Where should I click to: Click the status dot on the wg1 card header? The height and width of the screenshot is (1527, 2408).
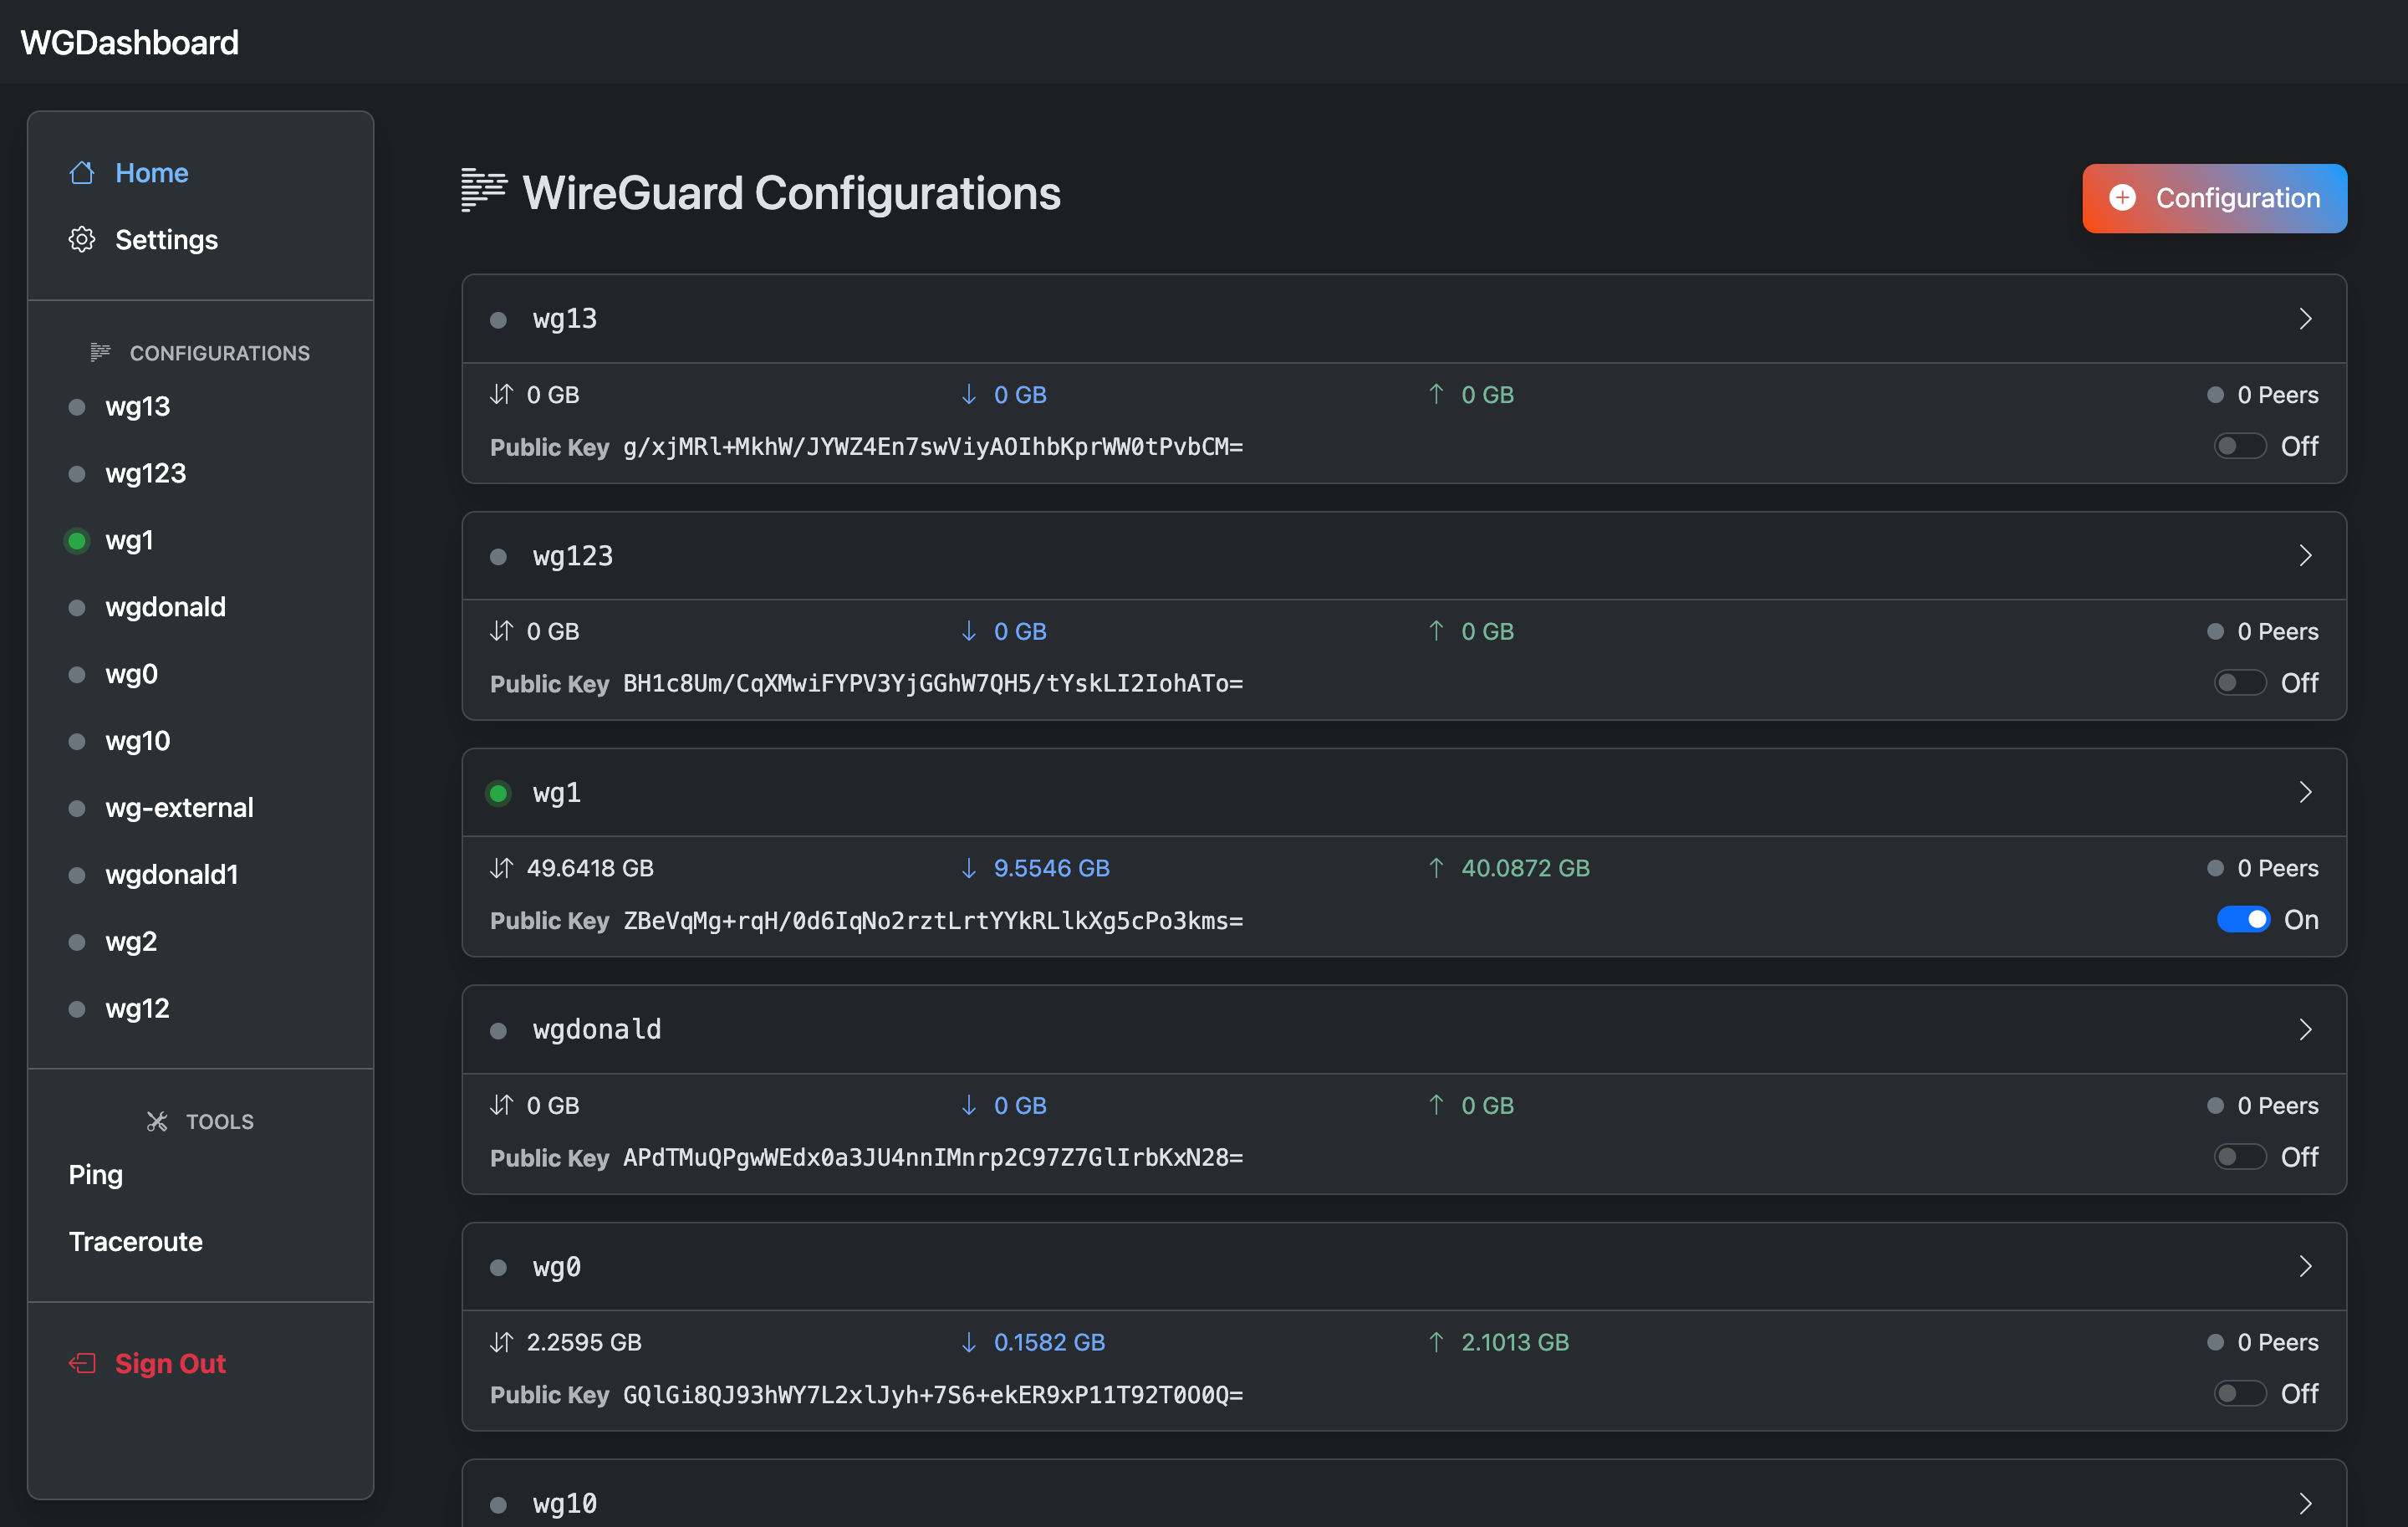[498, 793]
